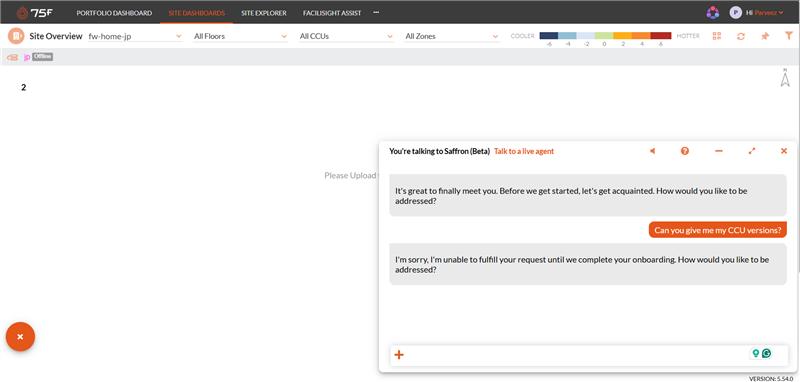The height and width of the screenshot is (382, 800).
Task: Select the dark blue -6 color swatch
Action: (548, 36)
